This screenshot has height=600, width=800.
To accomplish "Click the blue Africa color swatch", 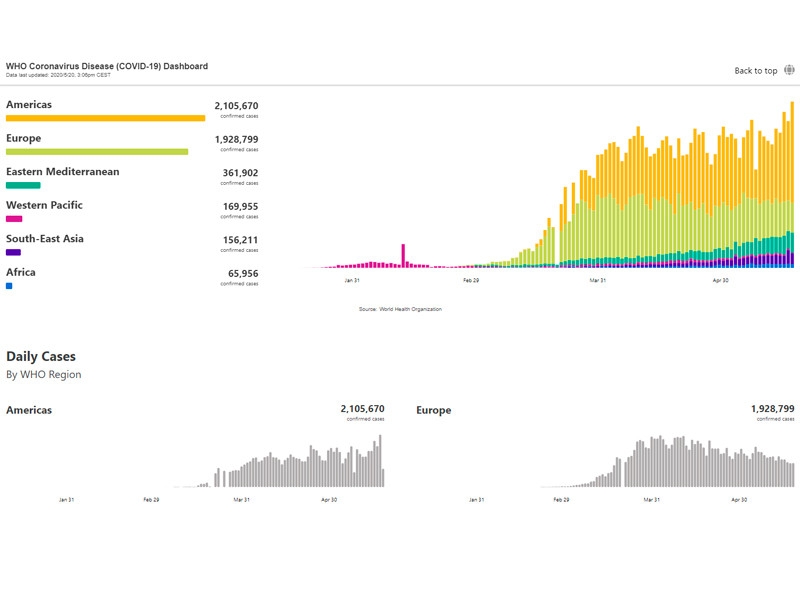I will point(9,286).
